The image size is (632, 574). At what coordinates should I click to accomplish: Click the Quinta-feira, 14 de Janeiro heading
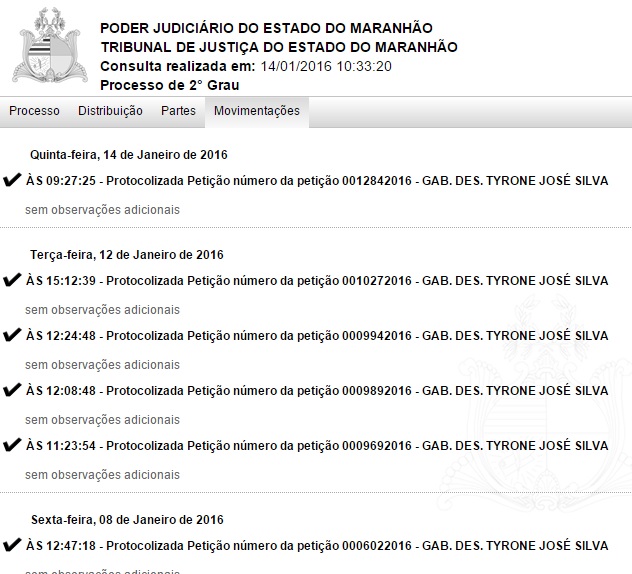[x=129, y=155]
